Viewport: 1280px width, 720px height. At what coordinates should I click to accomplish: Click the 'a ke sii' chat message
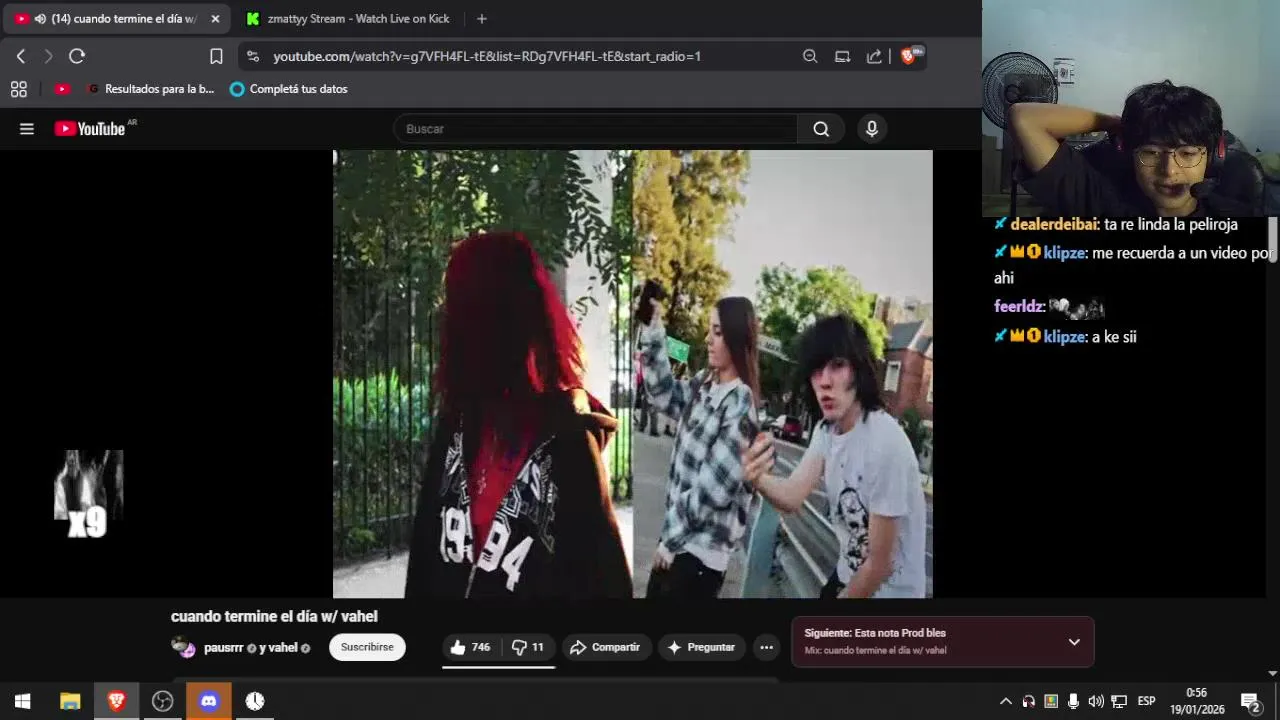tap(1114, 337)
